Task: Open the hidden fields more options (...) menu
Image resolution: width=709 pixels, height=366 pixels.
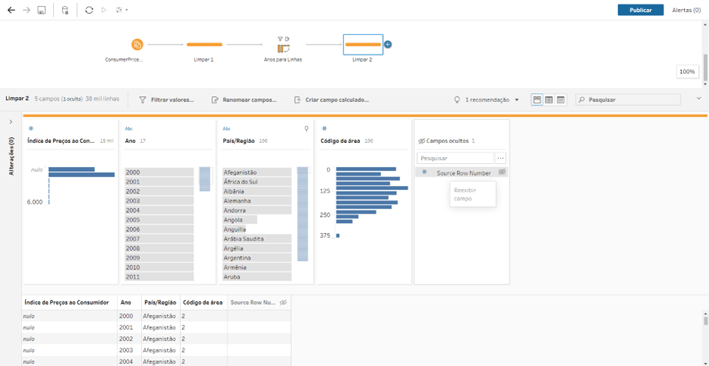Action: (x=500, y=158)
